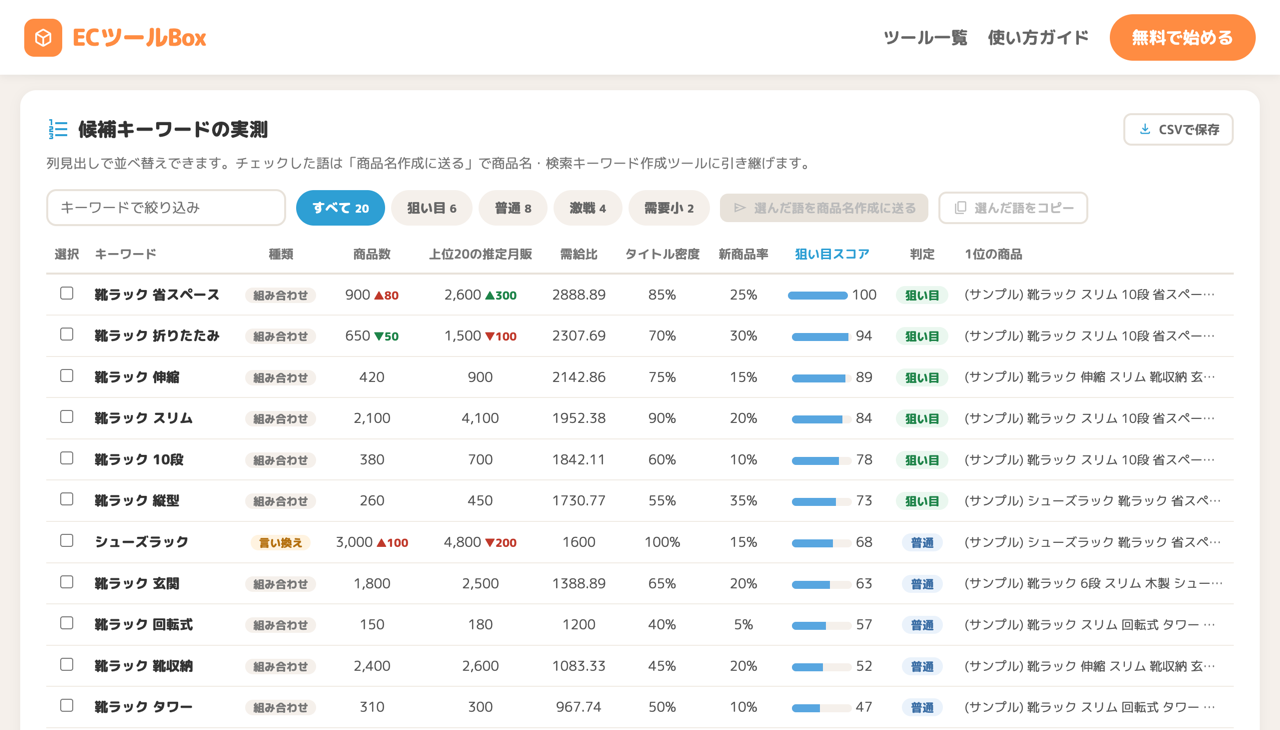The image size is (1280, 730).
Task: Sort by the 狙い目スコア column header
Action: (832, 254)
